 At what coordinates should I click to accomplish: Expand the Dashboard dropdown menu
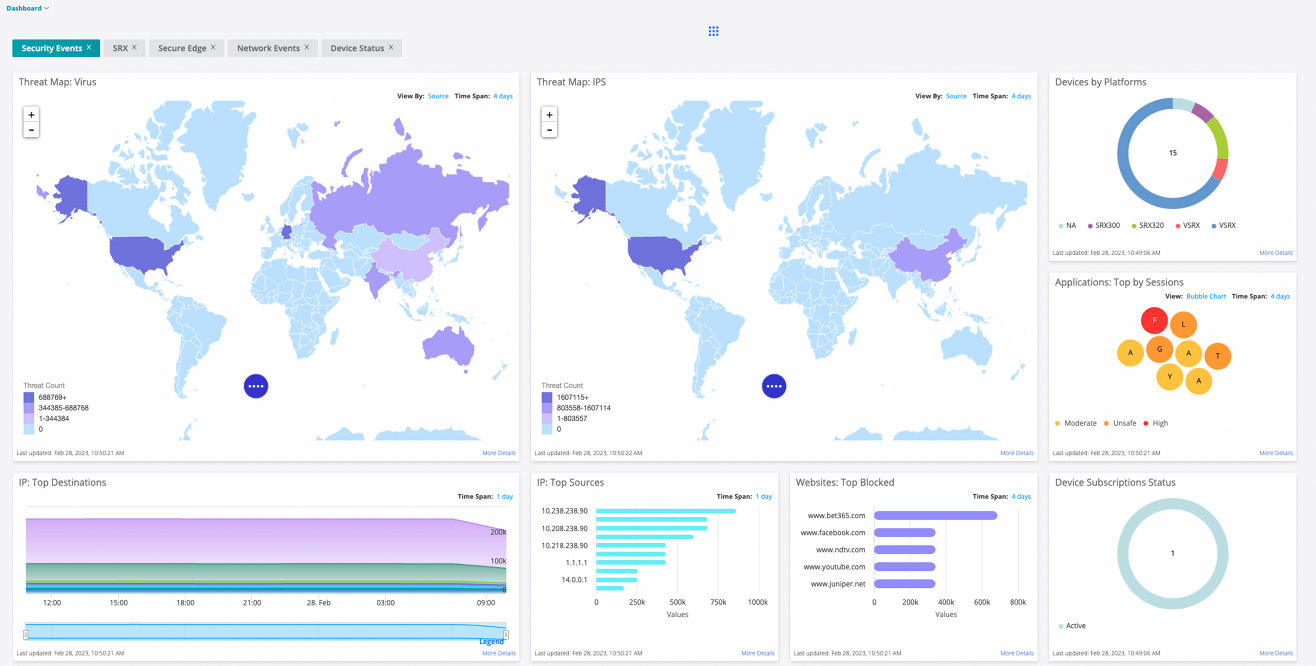click(27, 8)
